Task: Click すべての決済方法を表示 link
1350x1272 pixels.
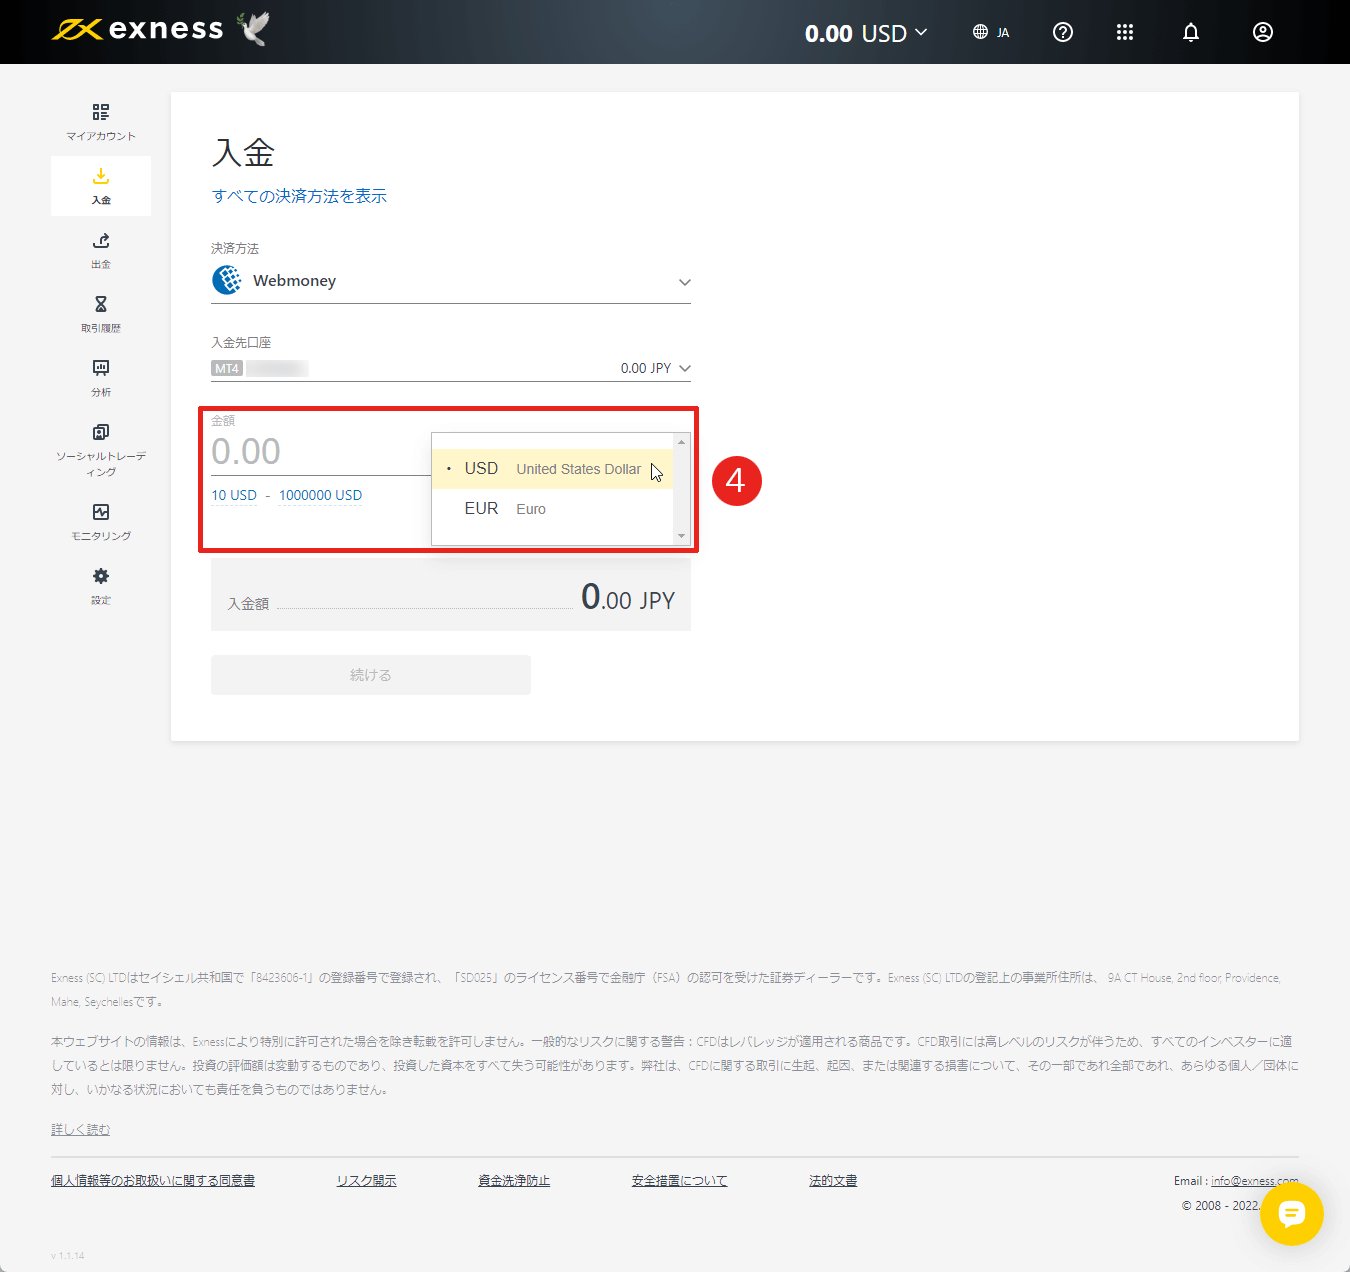Action: 299,196
